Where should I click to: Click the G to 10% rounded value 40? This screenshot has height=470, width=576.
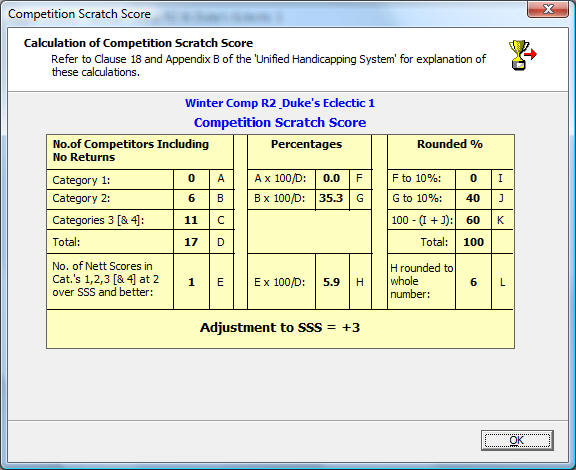(473, 199)
